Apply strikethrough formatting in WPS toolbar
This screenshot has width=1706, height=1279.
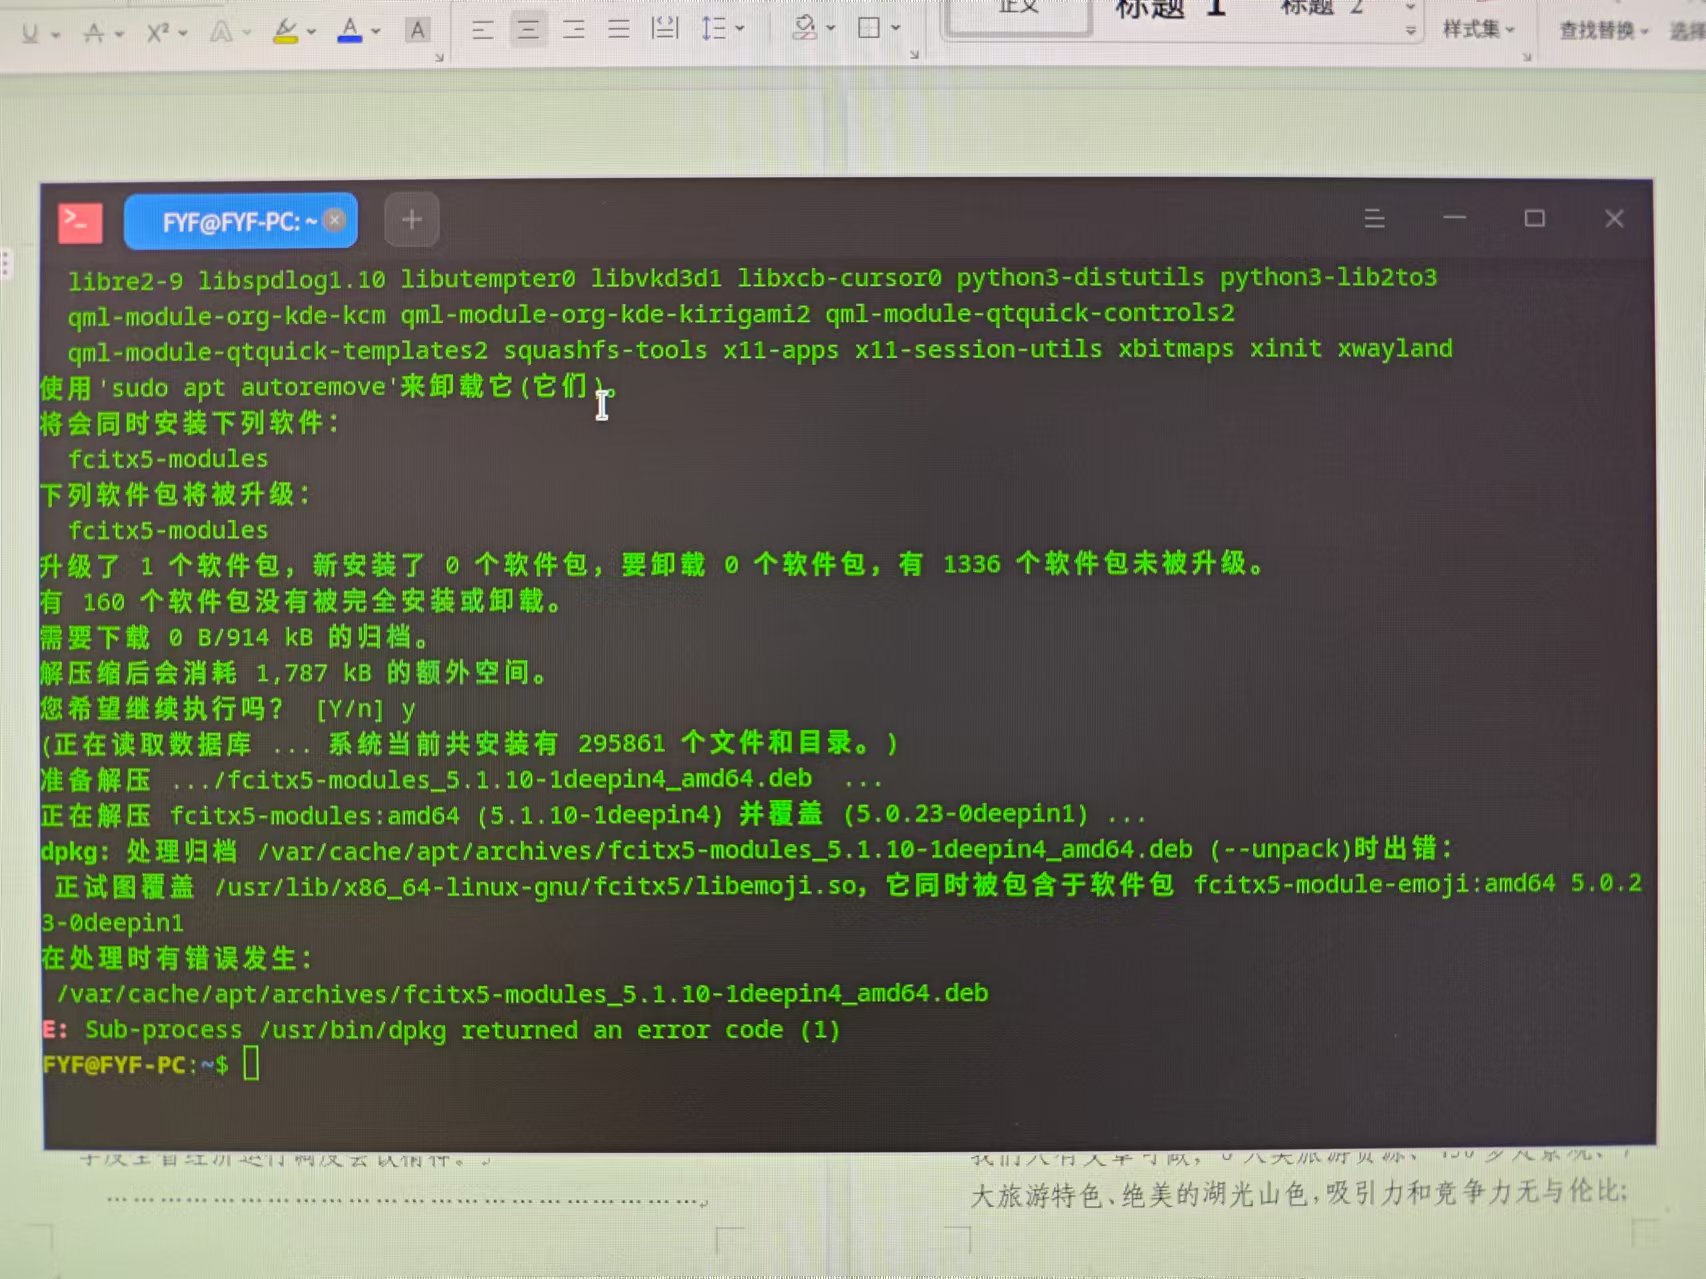(94, 34)
